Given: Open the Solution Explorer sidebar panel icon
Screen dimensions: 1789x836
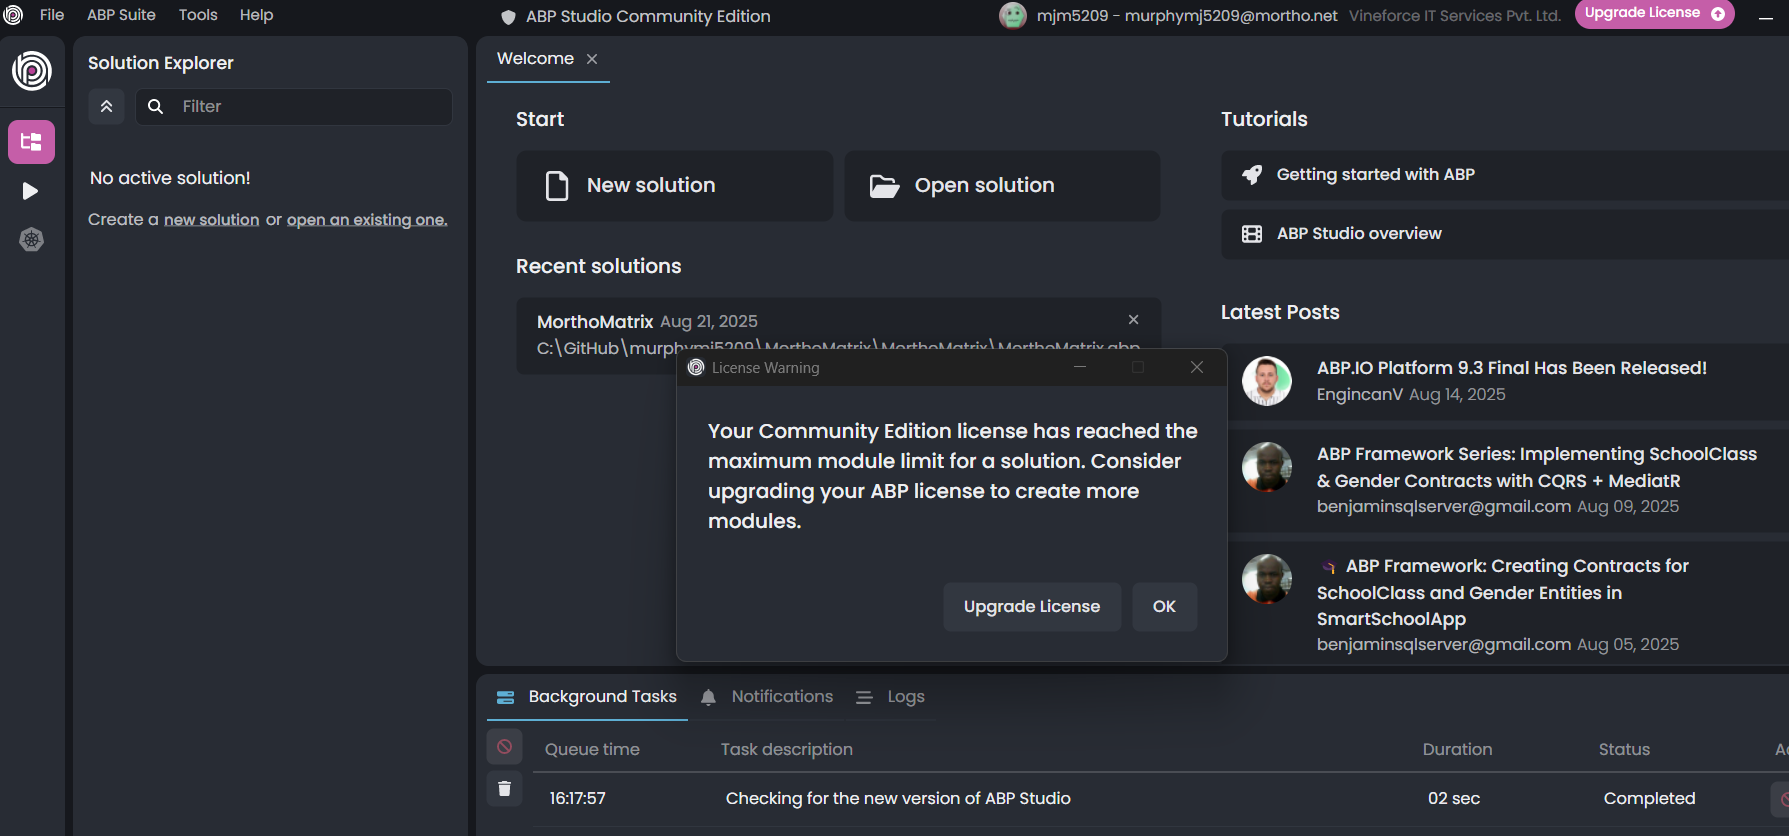Looking at the screenshot, I should pos(31,142).
